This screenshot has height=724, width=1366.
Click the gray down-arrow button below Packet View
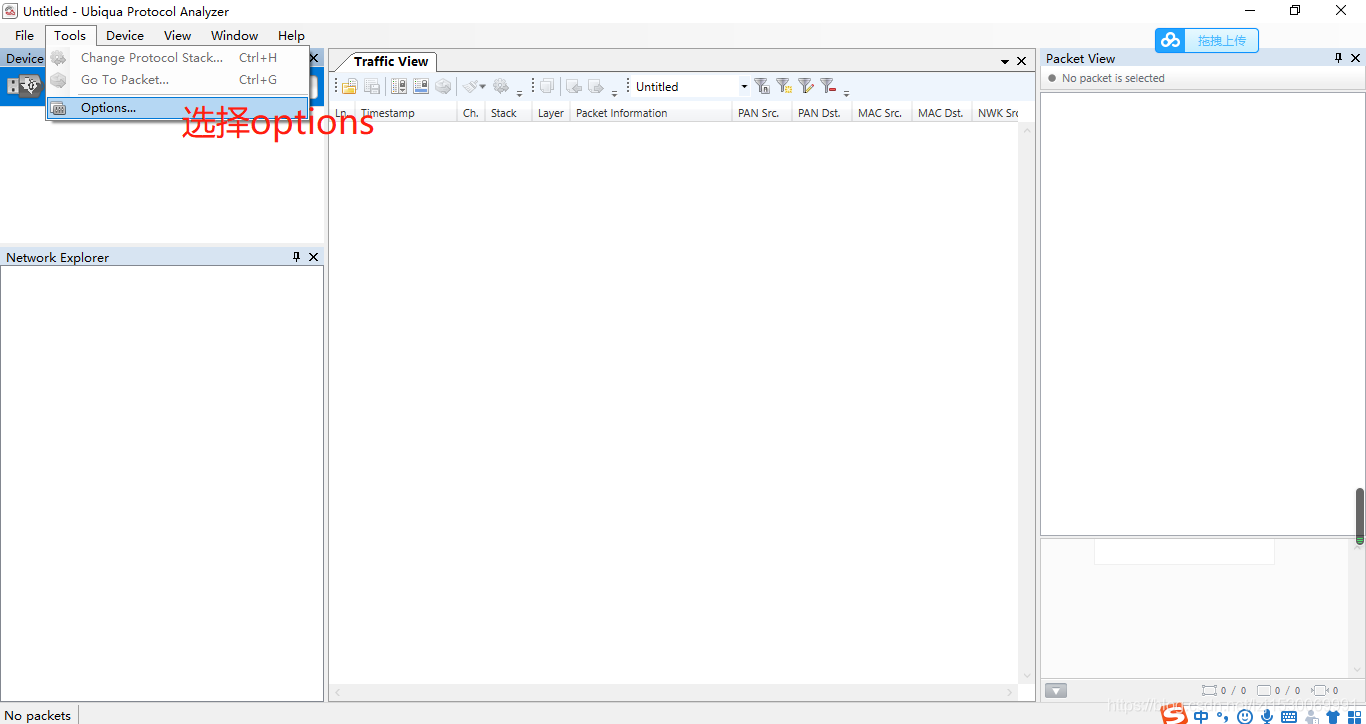pyautogui.click(x=1056, y=690)
